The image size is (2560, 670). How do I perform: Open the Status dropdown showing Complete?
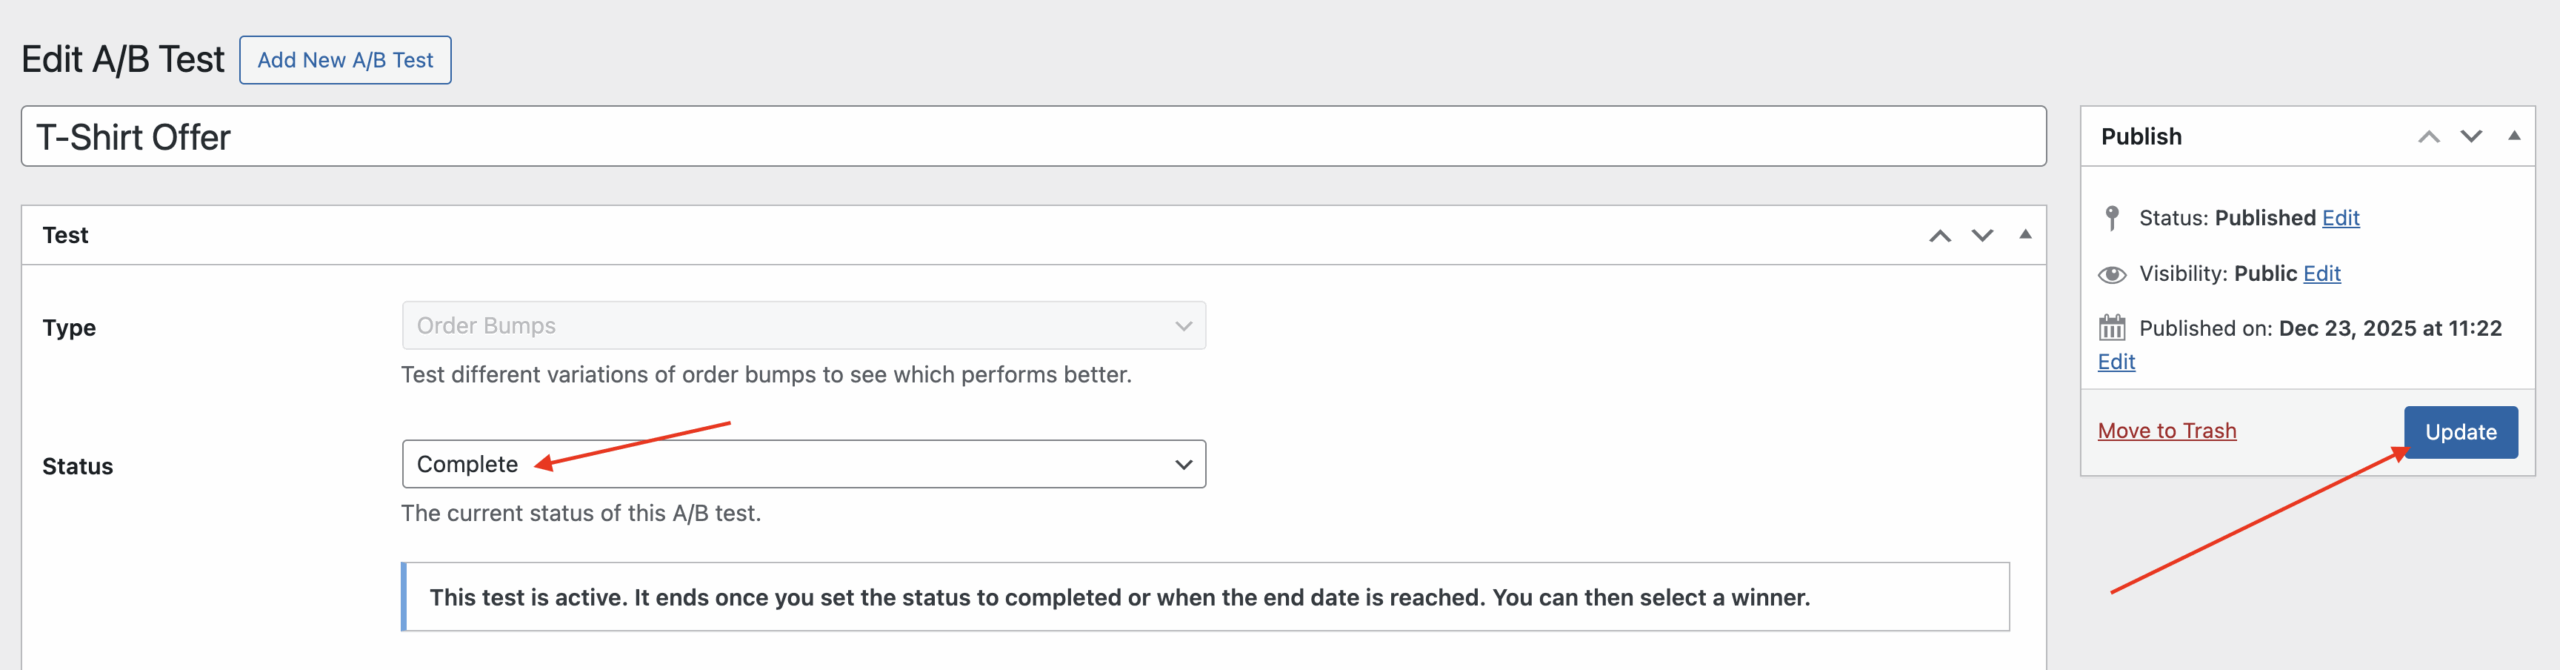coord(803,465)
